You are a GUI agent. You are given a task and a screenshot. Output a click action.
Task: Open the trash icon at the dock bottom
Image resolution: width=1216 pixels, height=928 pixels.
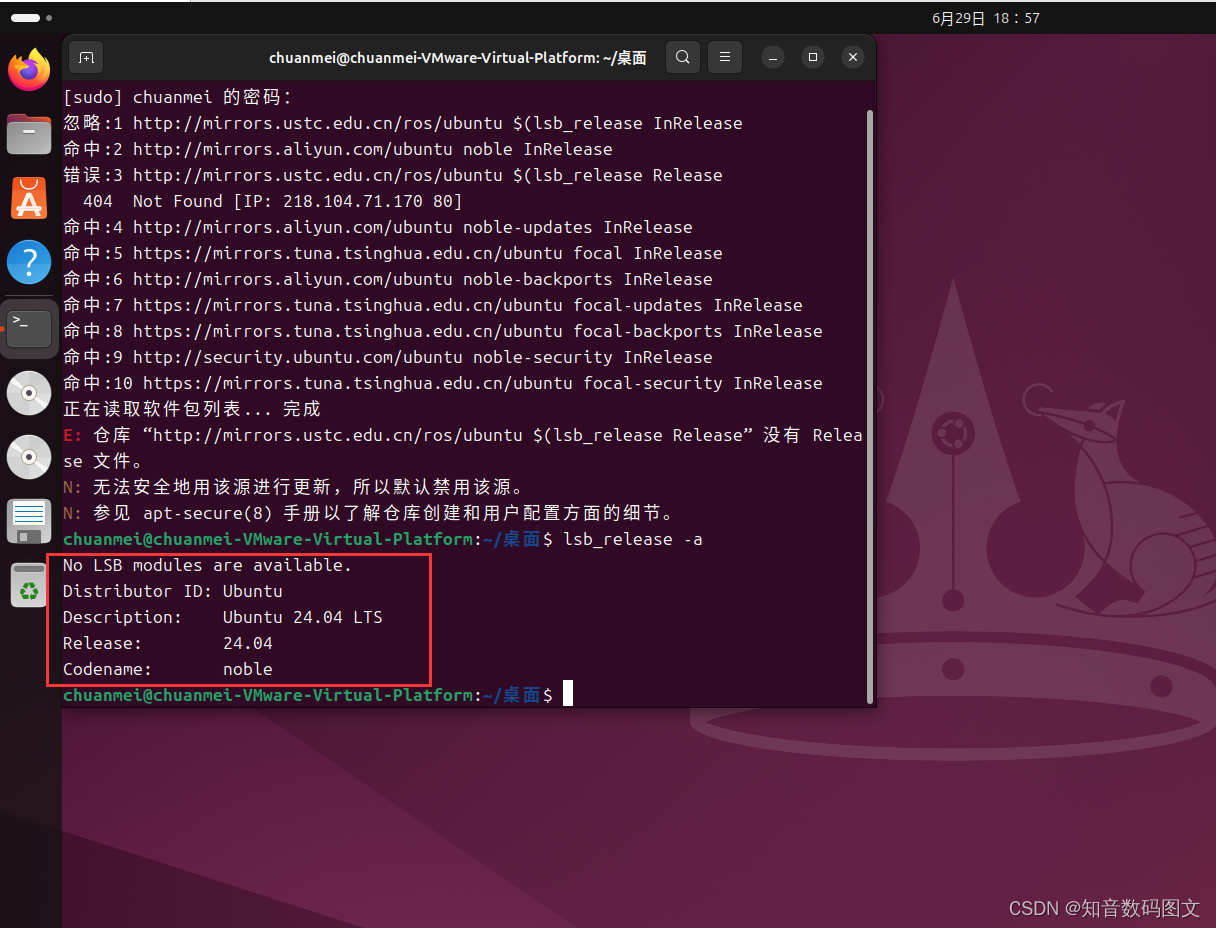coord(28,585)
